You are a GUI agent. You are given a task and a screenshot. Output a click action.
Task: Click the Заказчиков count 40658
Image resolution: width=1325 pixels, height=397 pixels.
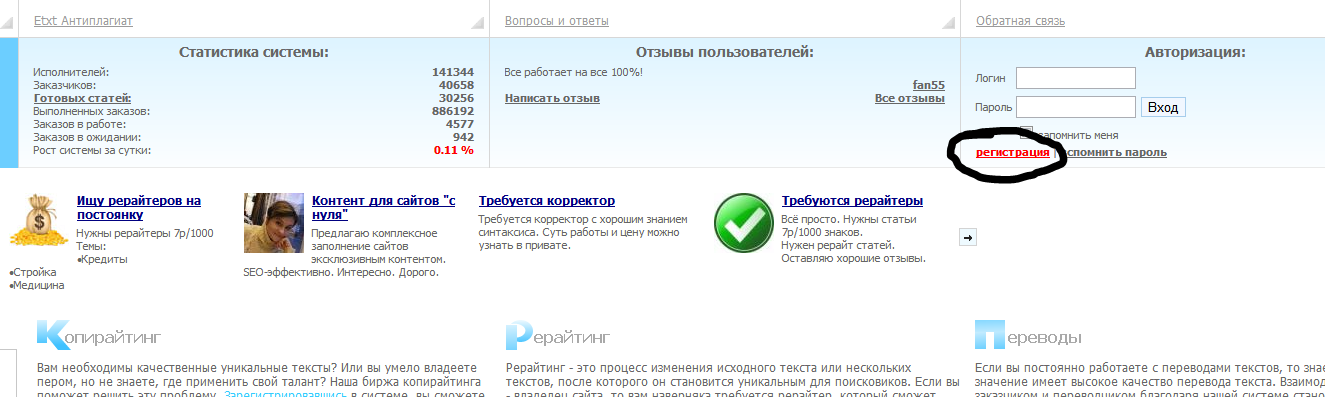[456, 85]
